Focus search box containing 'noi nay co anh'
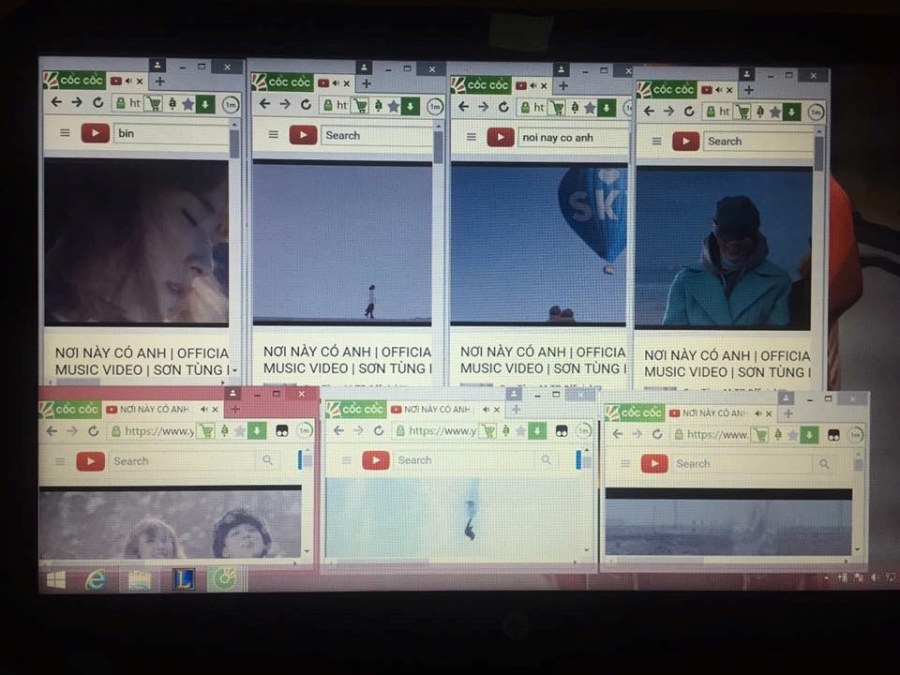This screenshot has width=900, height=675. pyautogui.click(x=573, y=138)
